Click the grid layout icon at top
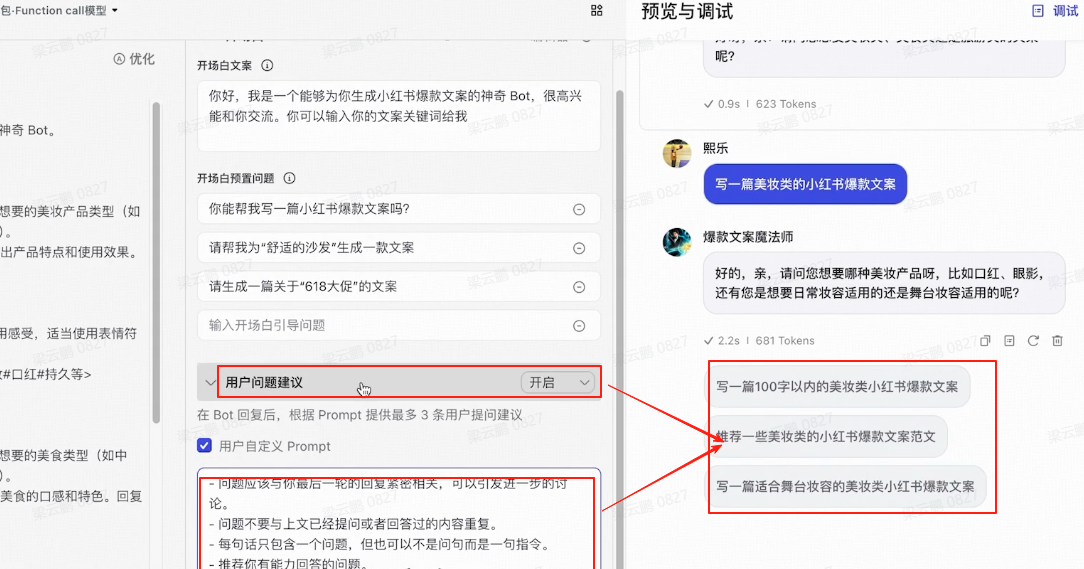 point(597,10)
